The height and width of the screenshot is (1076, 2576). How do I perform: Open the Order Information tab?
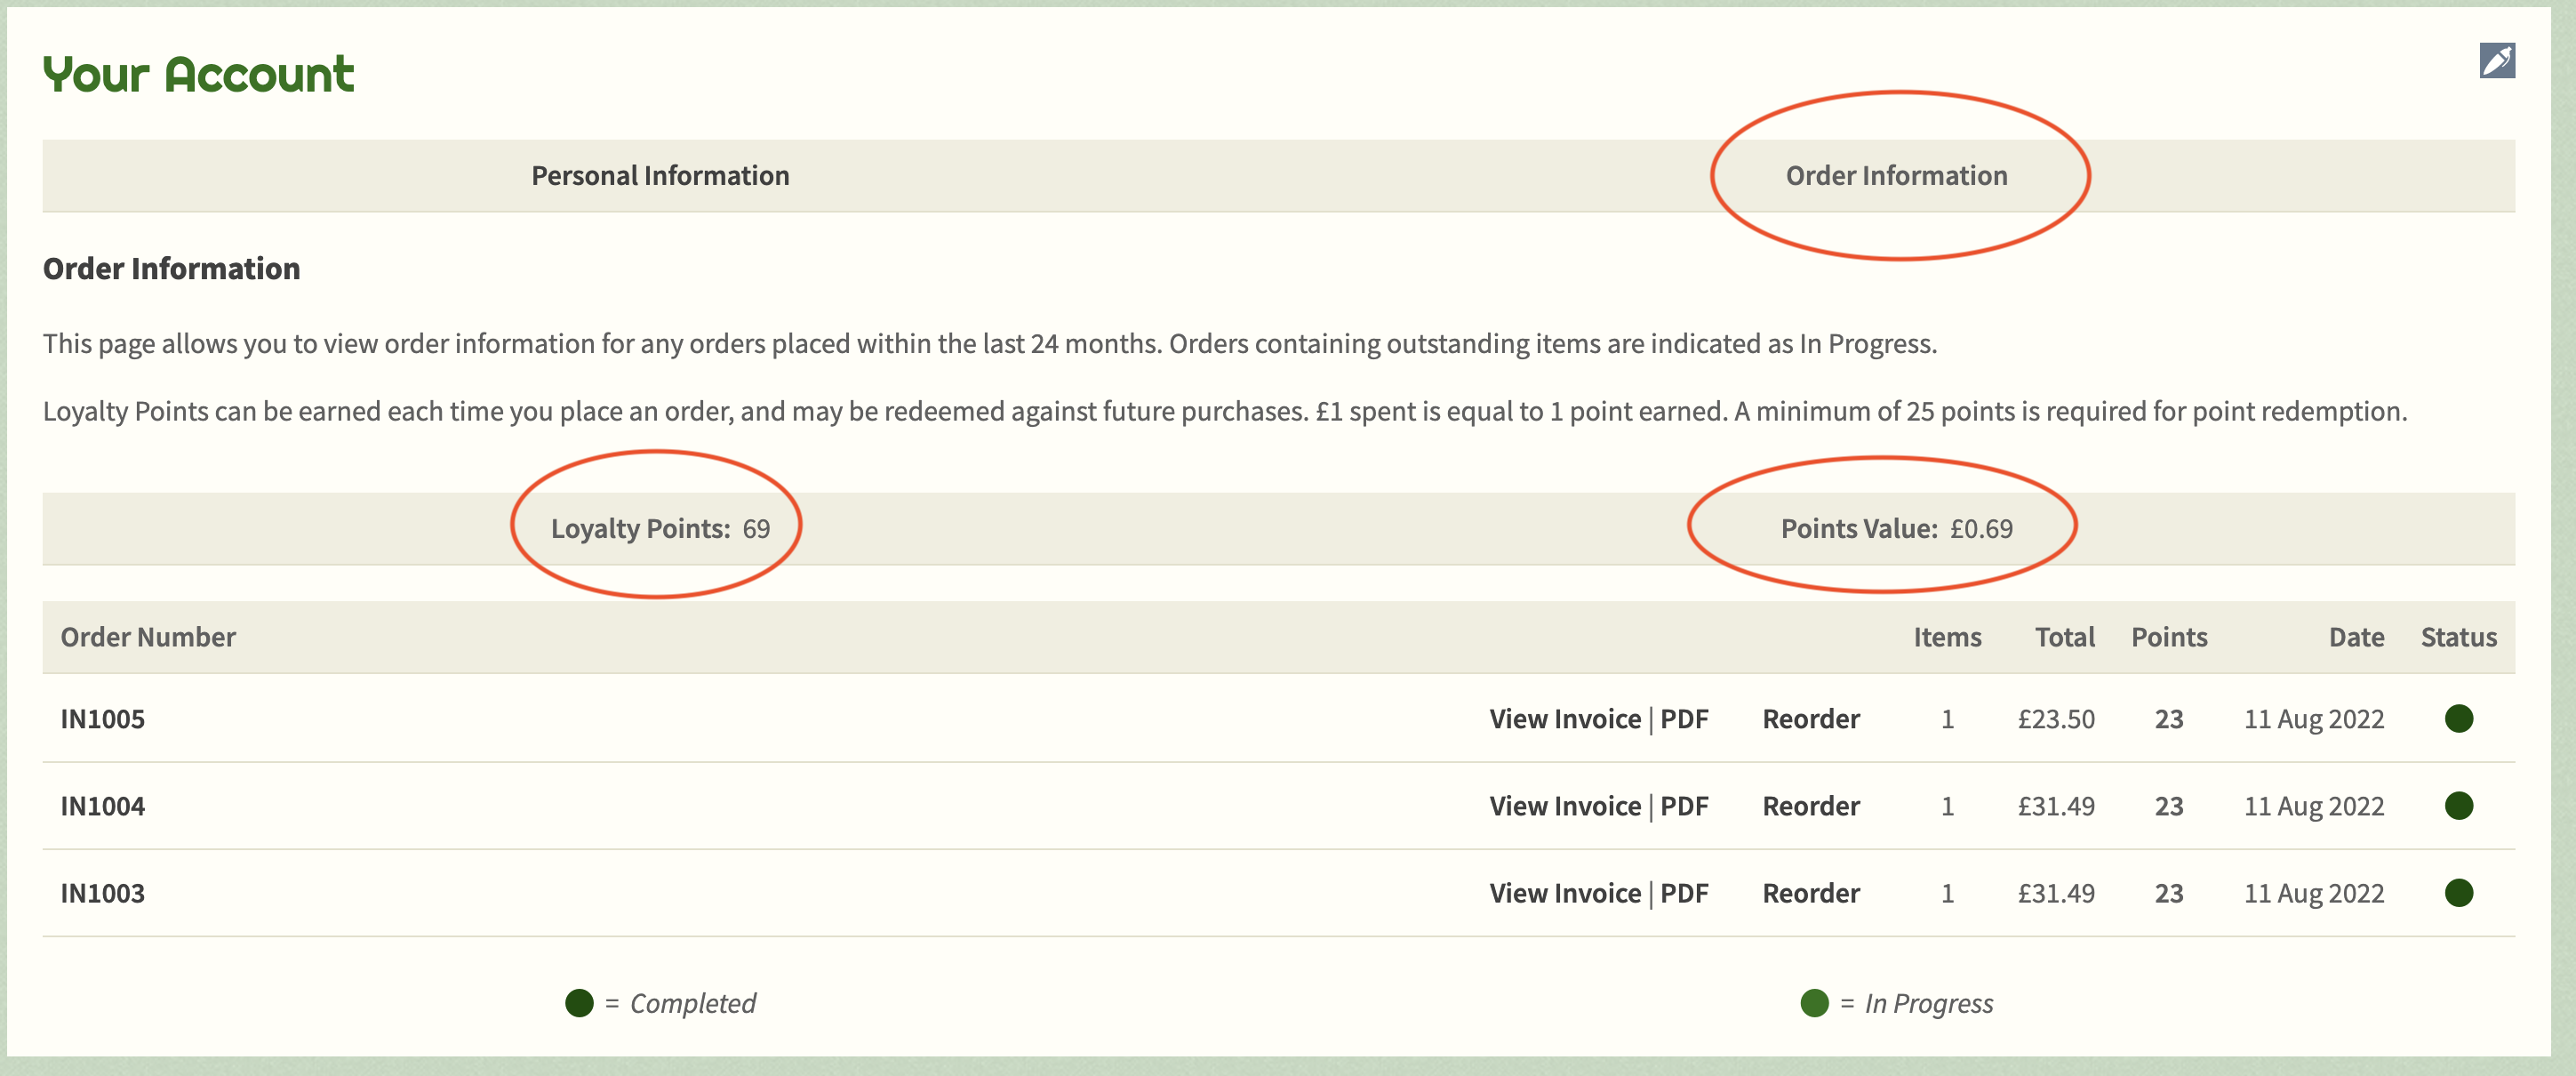(x=1896, y=176)
